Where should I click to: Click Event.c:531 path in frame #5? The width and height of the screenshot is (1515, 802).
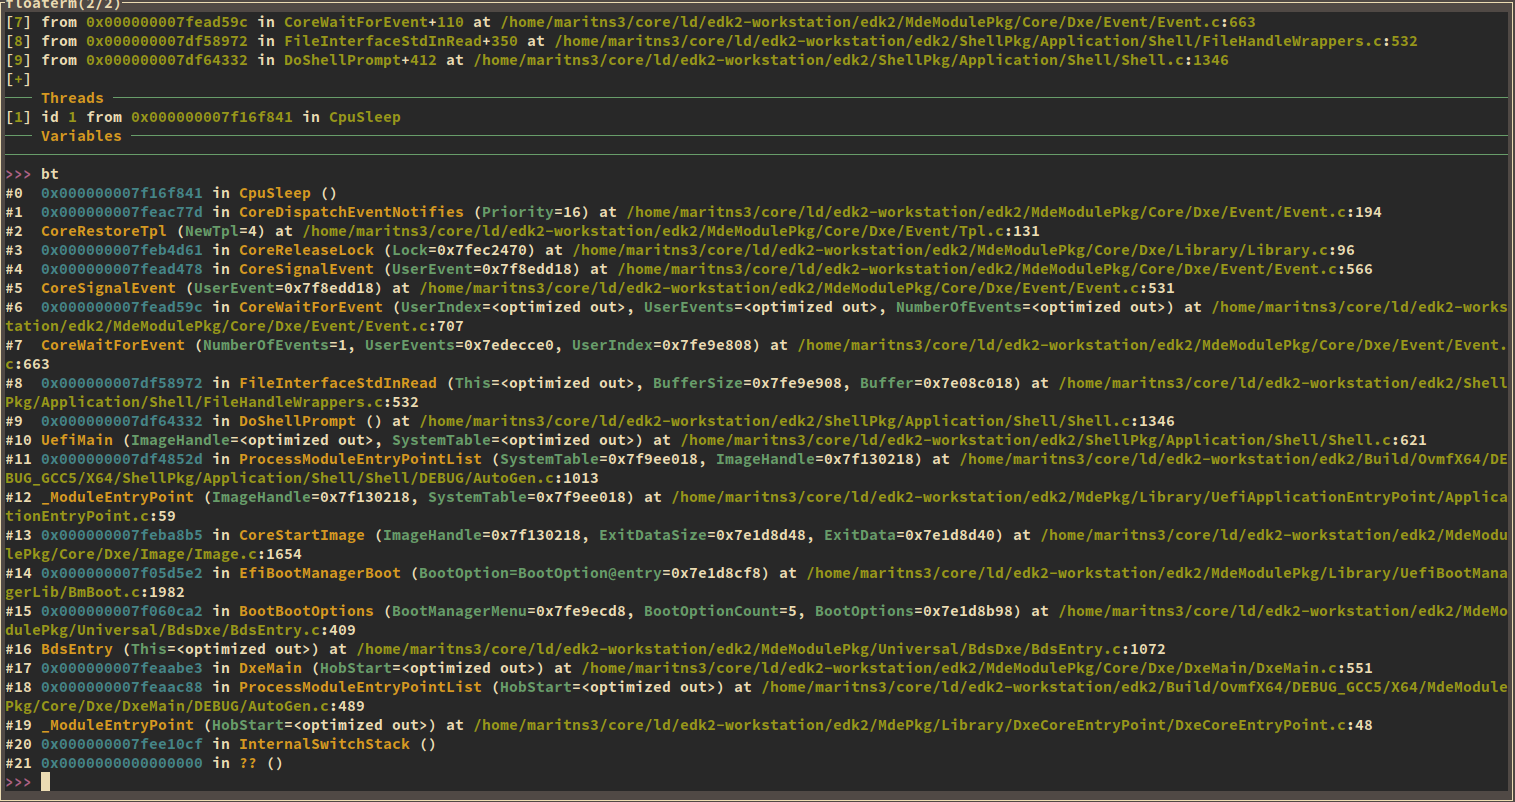tap(797, 288)
